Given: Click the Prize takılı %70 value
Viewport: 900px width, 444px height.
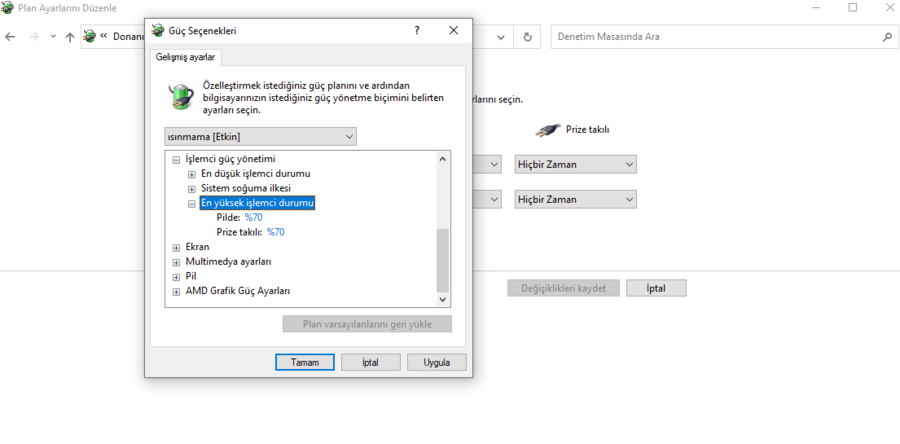Looking at the screenshot, I should (x=276, y=232).
